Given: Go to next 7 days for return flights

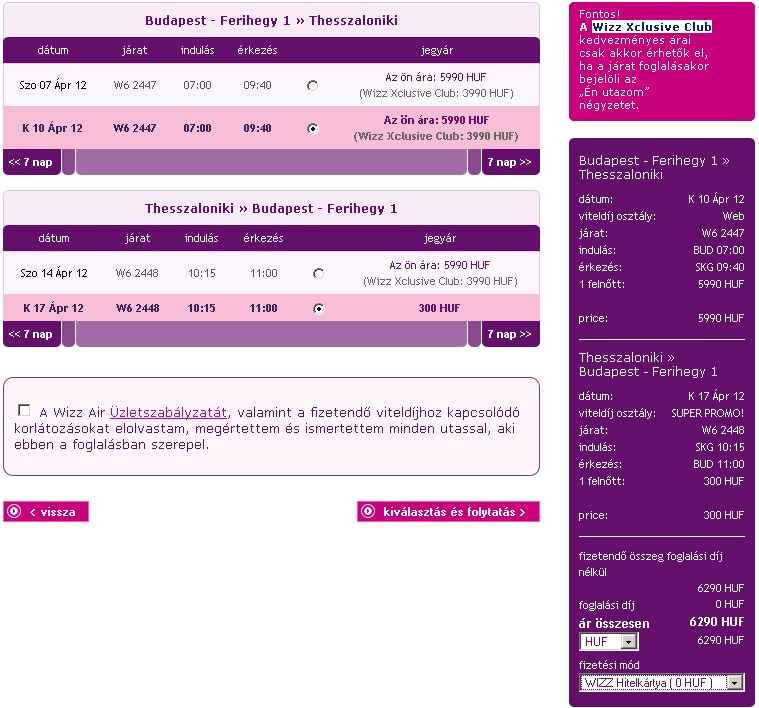Looking at the screenshot, I should (510, 335).
